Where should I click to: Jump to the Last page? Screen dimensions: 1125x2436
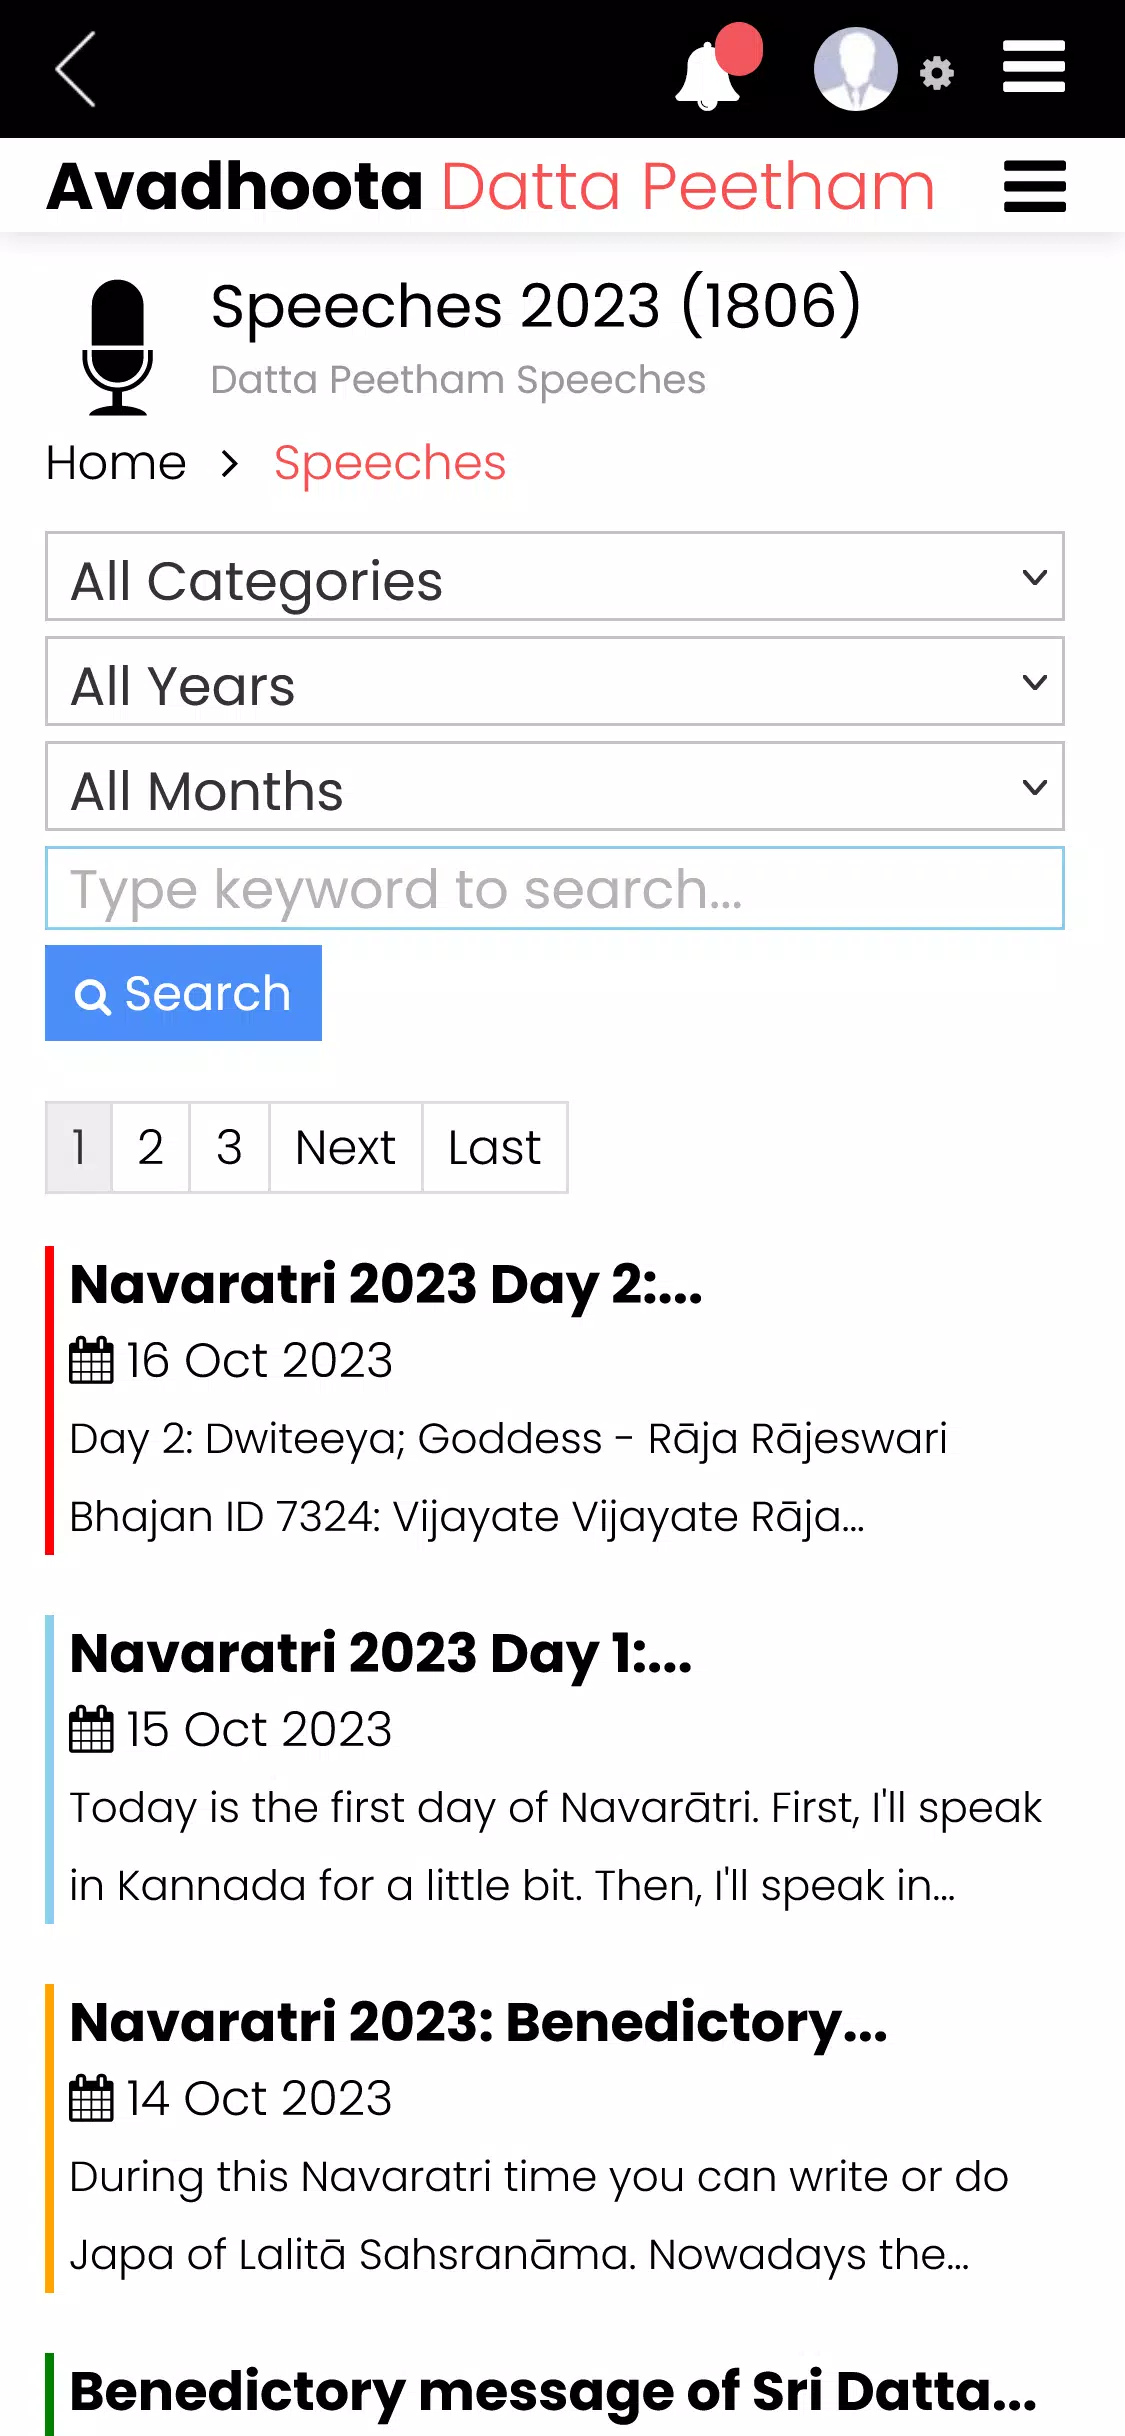494,1148
